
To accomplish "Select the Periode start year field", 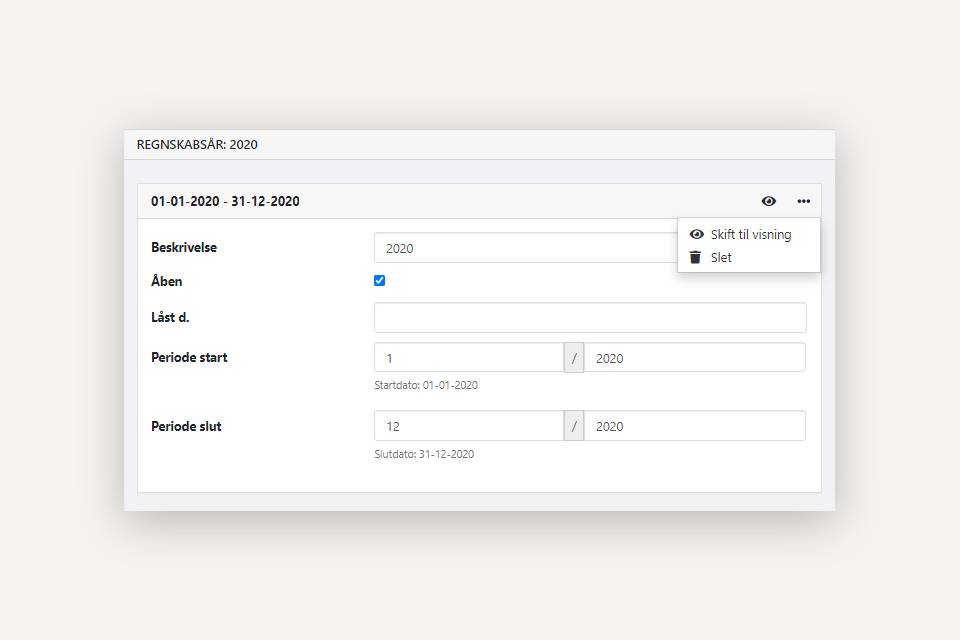I will tap(694, 358).
